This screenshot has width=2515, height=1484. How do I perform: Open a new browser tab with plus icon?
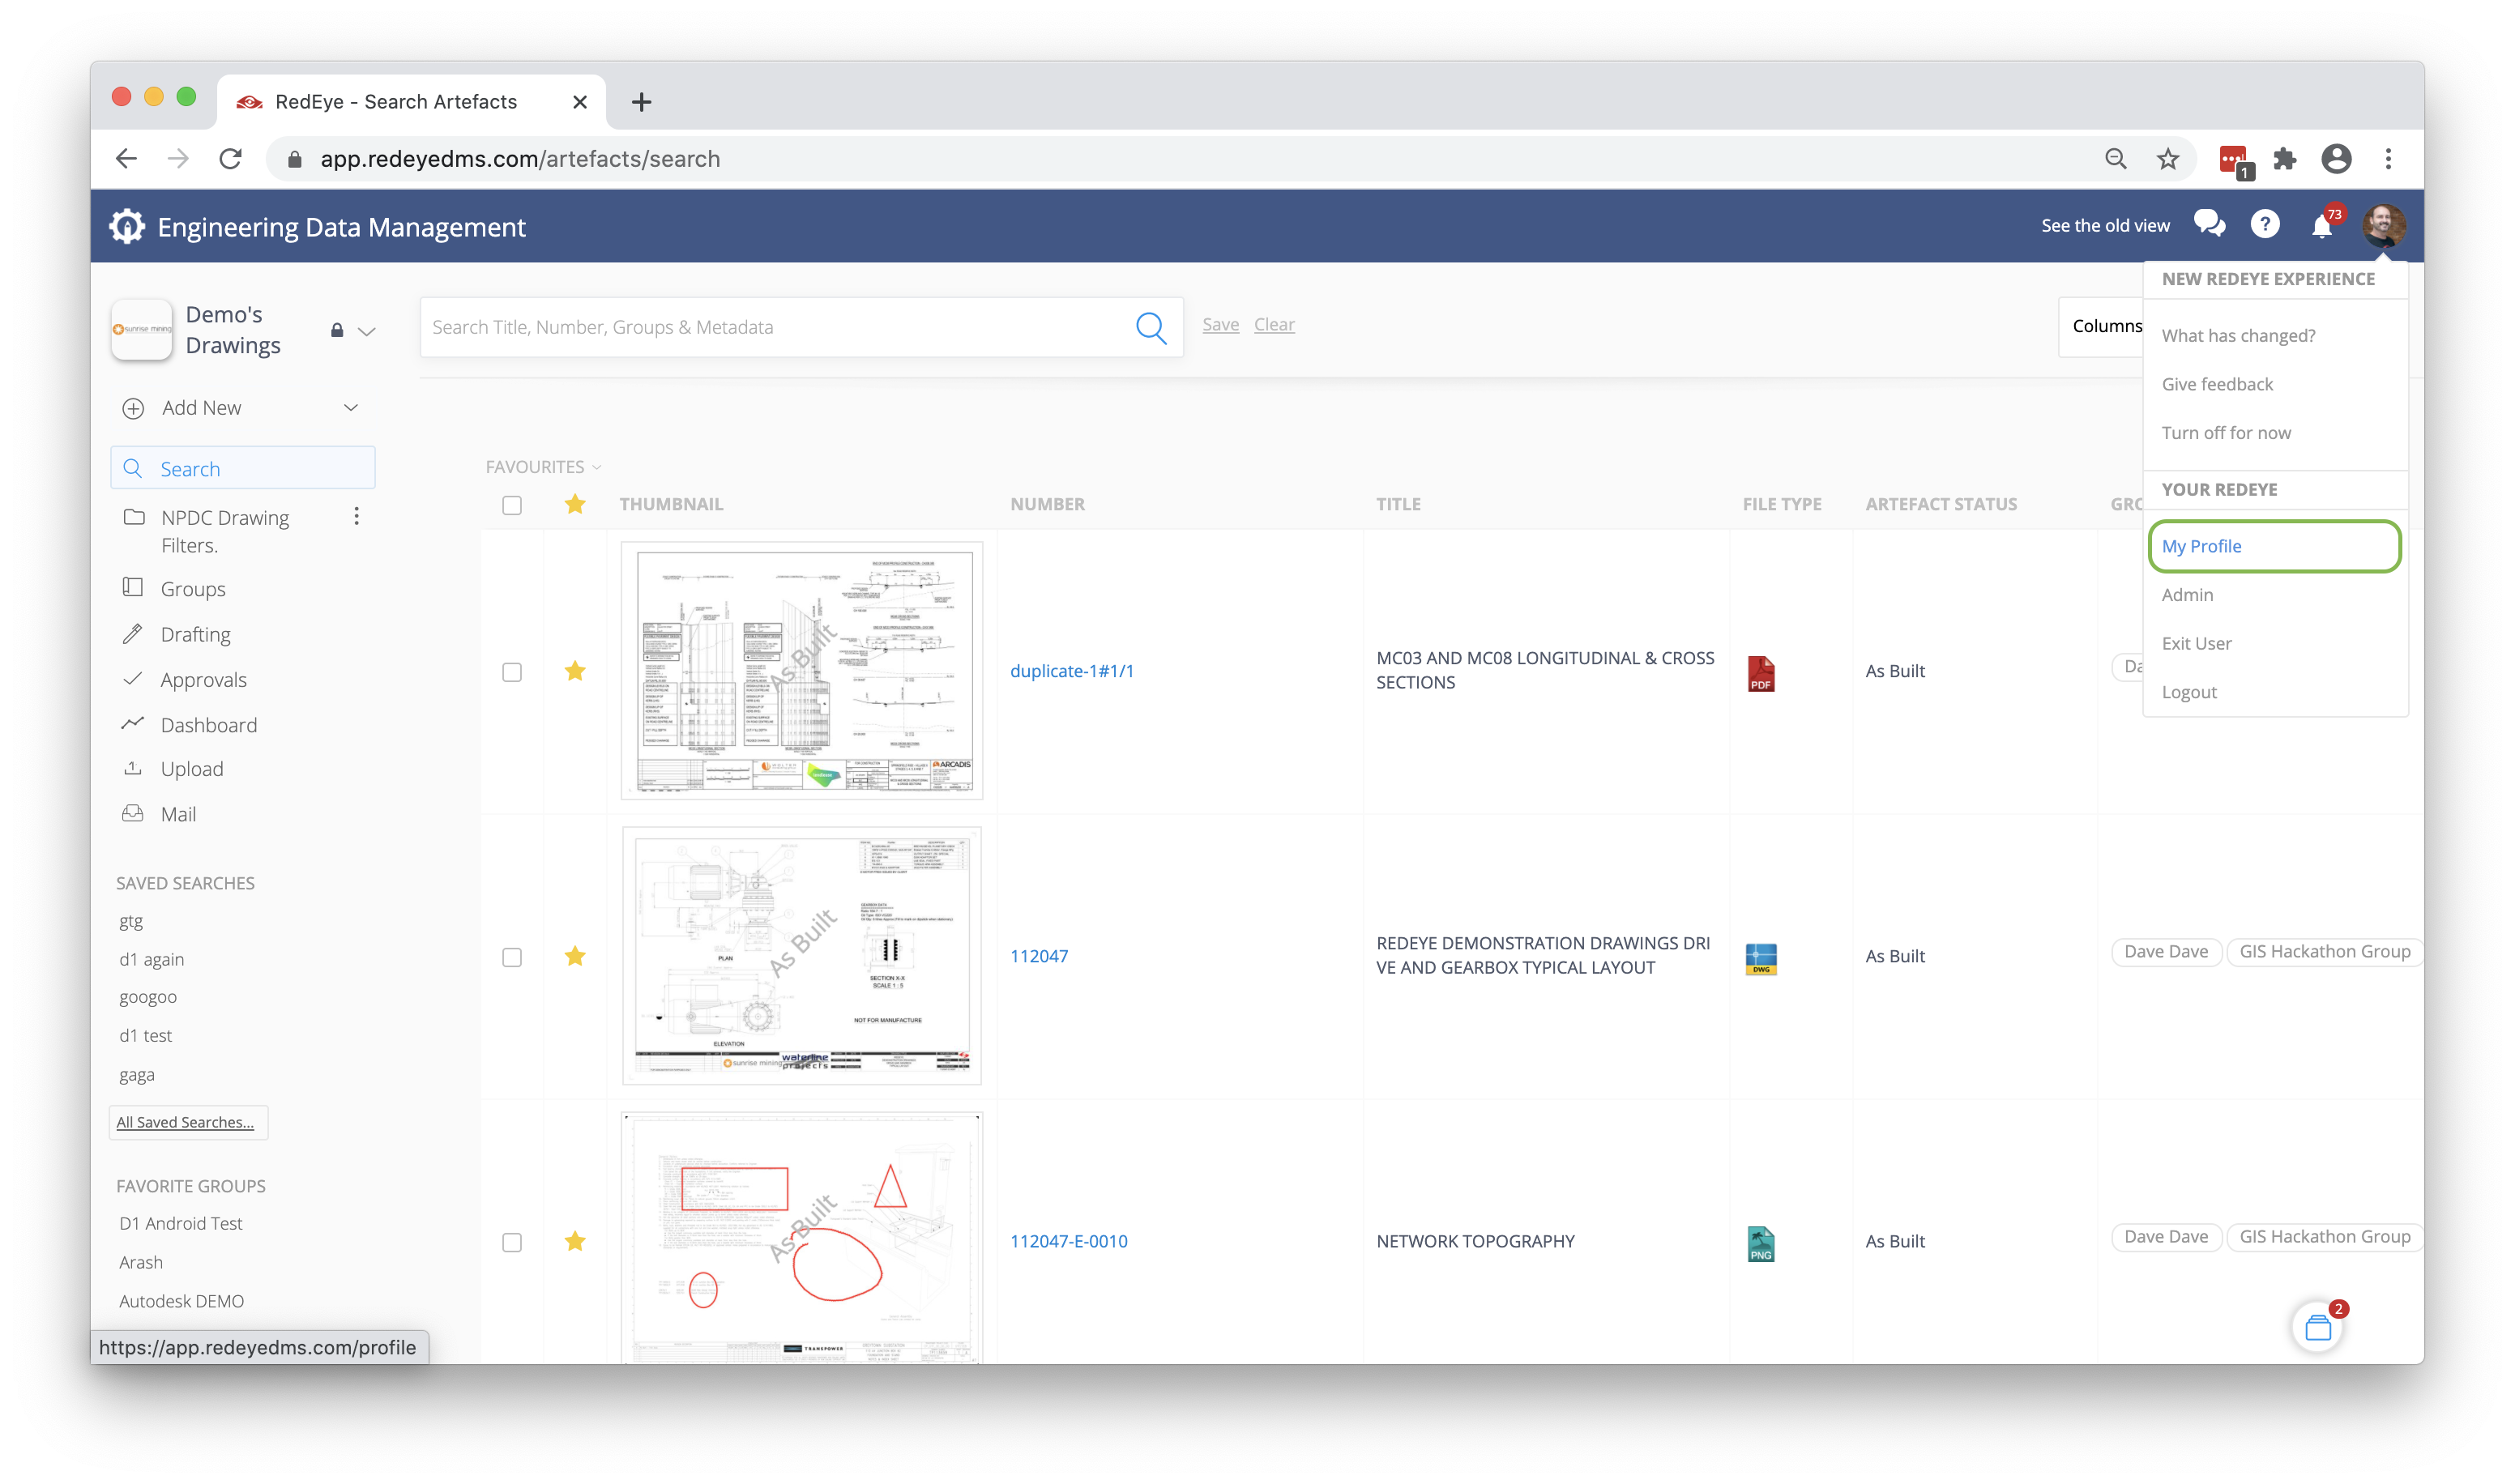[642, 102]
